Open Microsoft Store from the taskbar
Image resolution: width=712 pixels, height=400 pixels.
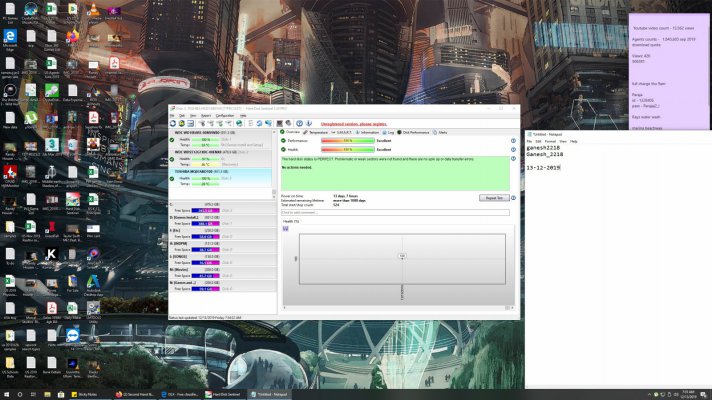pyautogui.click(x=61, y=395)
